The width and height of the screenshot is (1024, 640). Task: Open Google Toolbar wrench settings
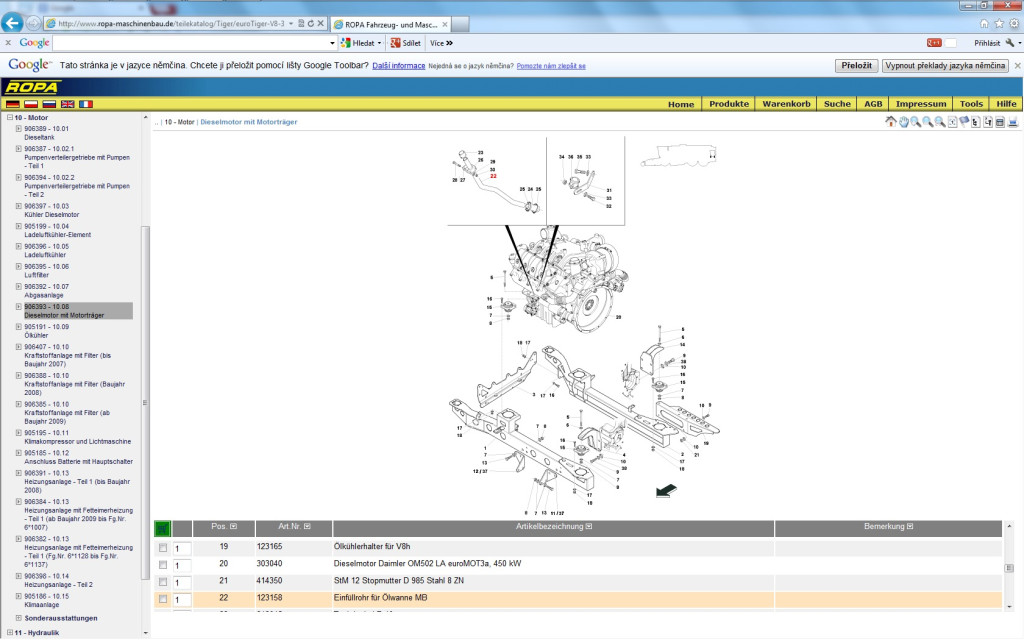(x=1010, y=43)
